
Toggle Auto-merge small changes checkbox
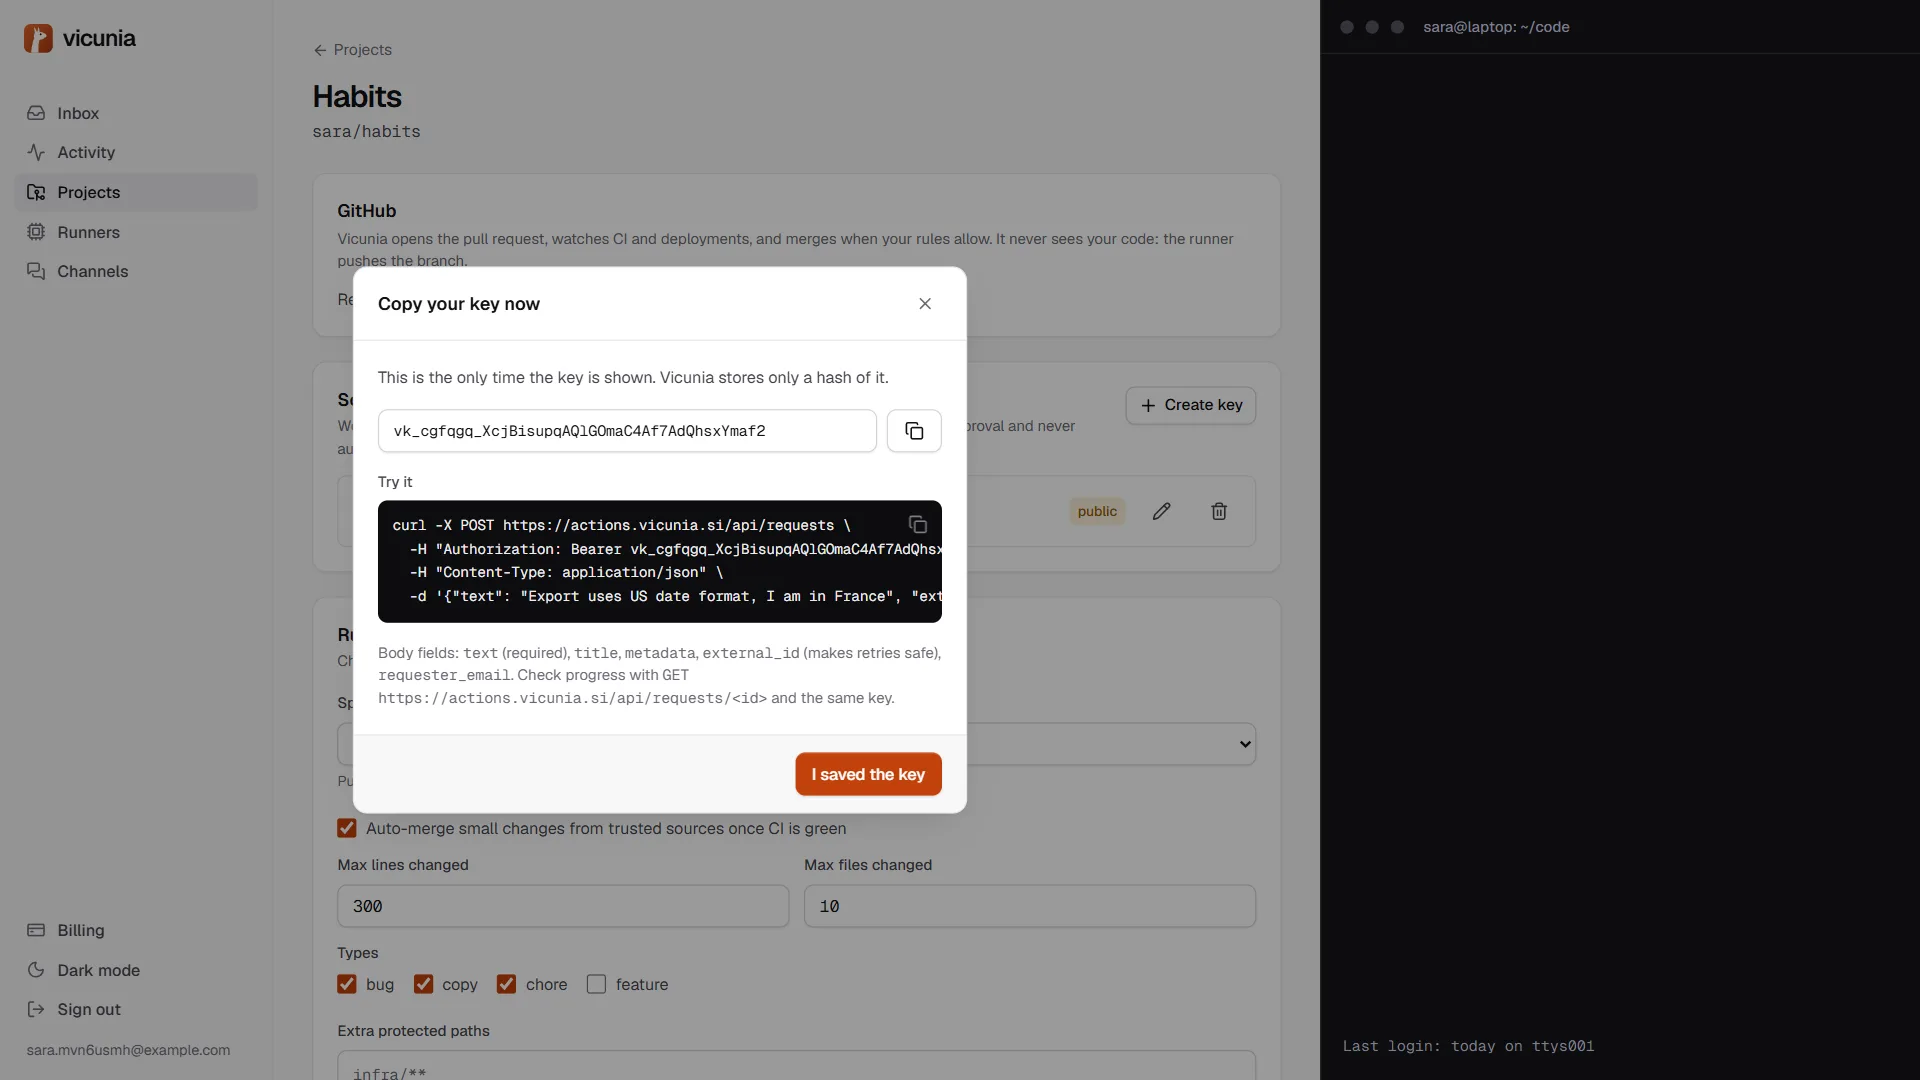click(x=347, y=828)
